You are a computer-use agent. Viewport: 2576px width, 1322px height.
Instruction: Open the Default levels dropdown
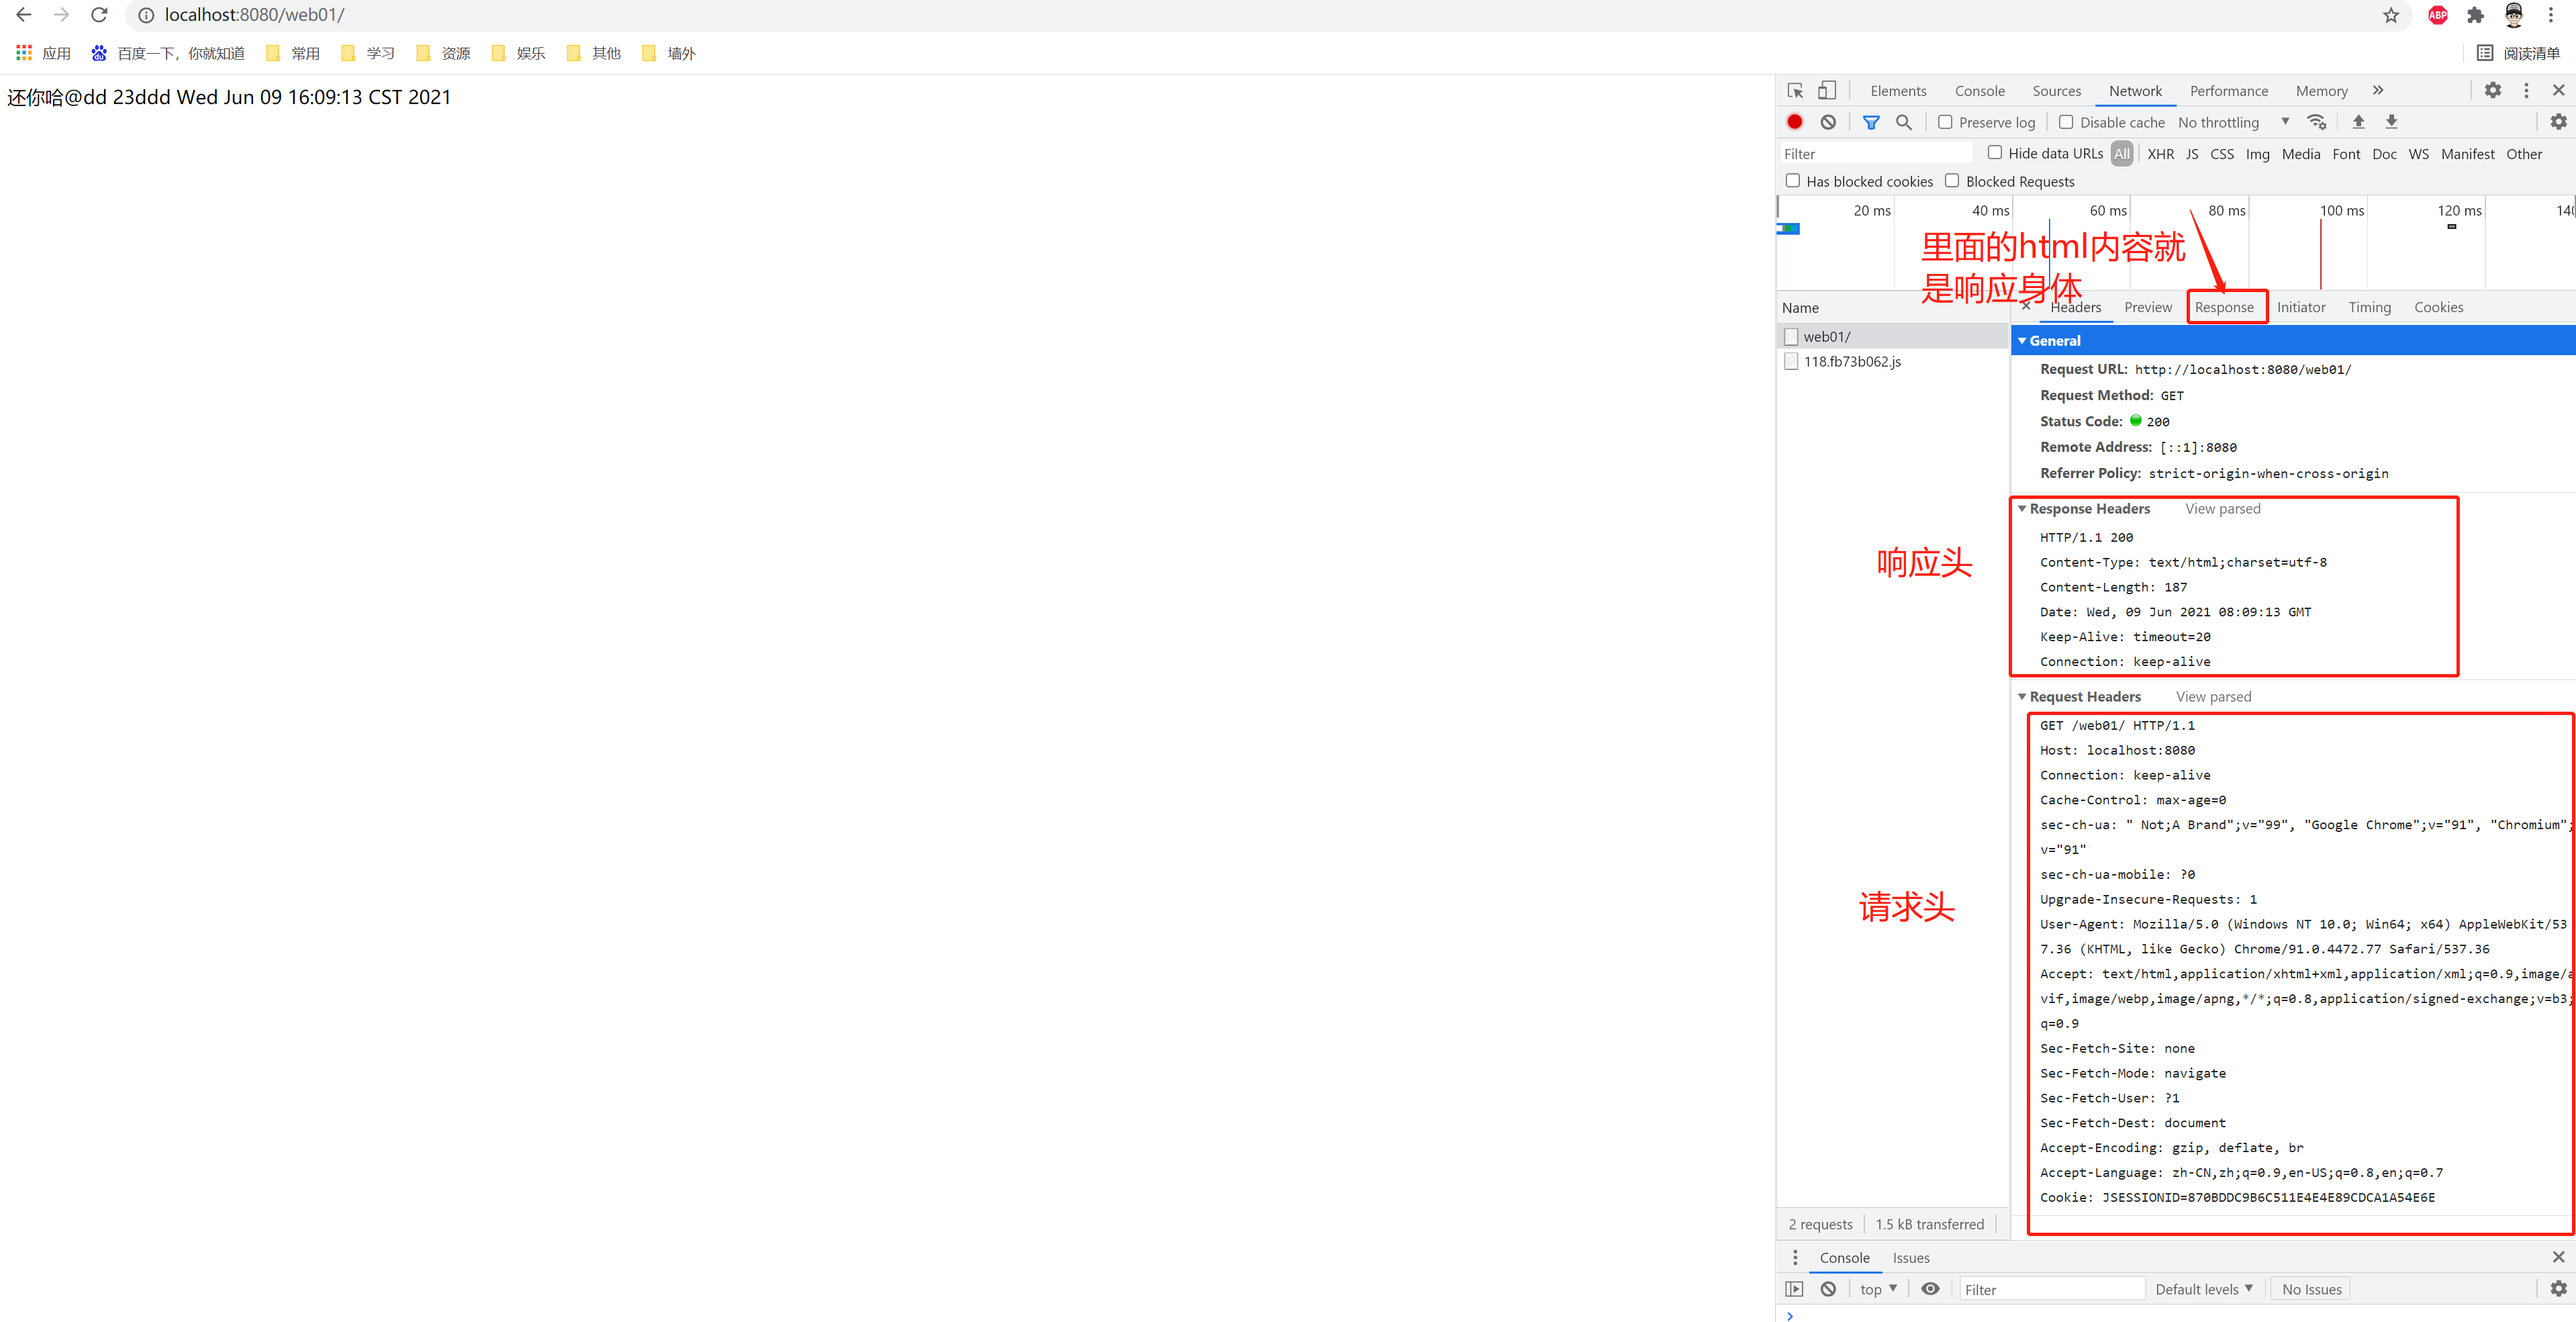pyautogui.click(x=2203, y=1289)
